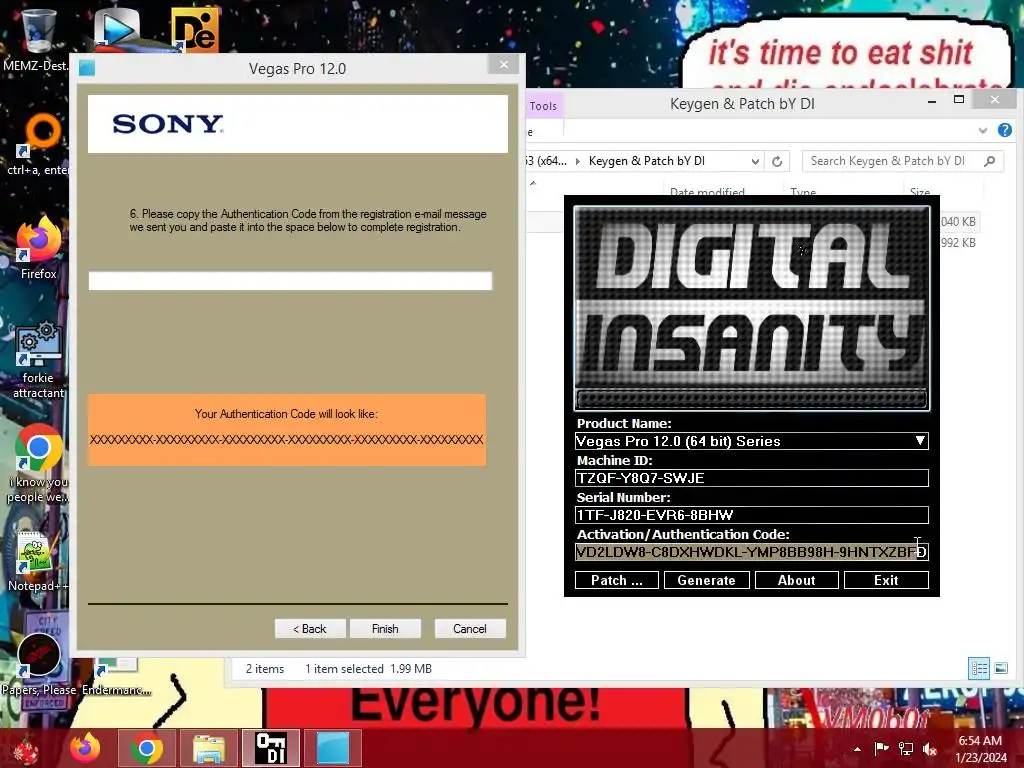Switch to Chrome in the taskbar
The width and height of the screenshot is (1024, 768).
point(146,748)
